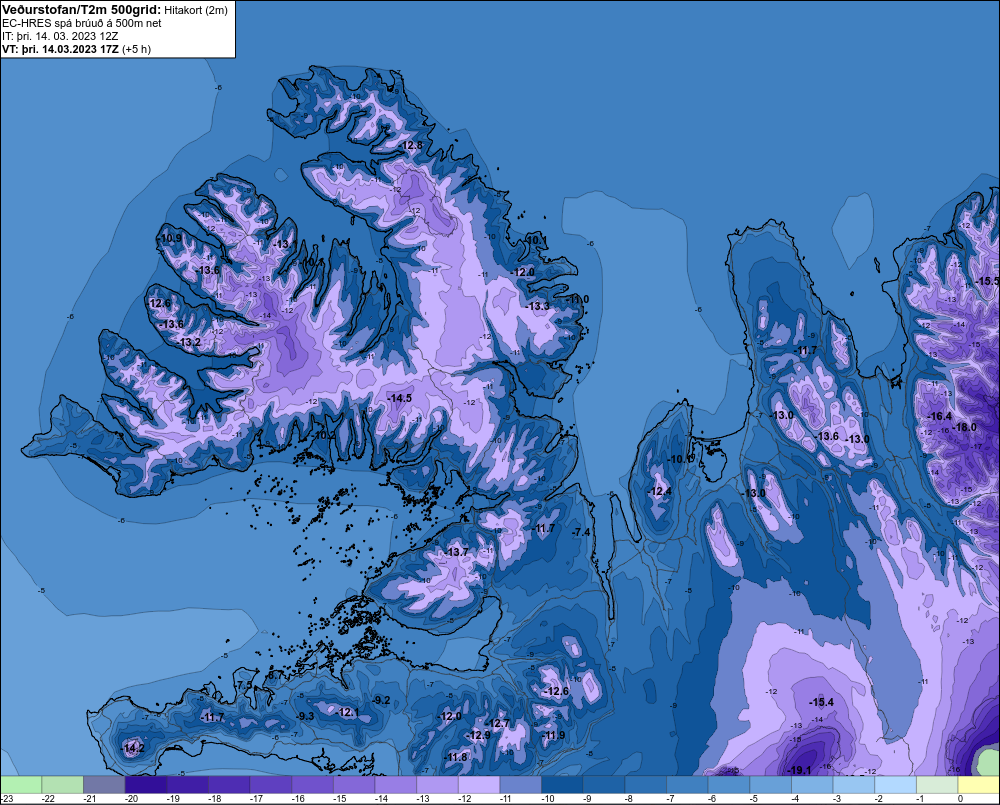Screen dimensions: 1000x805
Task: Select the -10 dark blue legend swatch
Action: [x=562, y=784]
